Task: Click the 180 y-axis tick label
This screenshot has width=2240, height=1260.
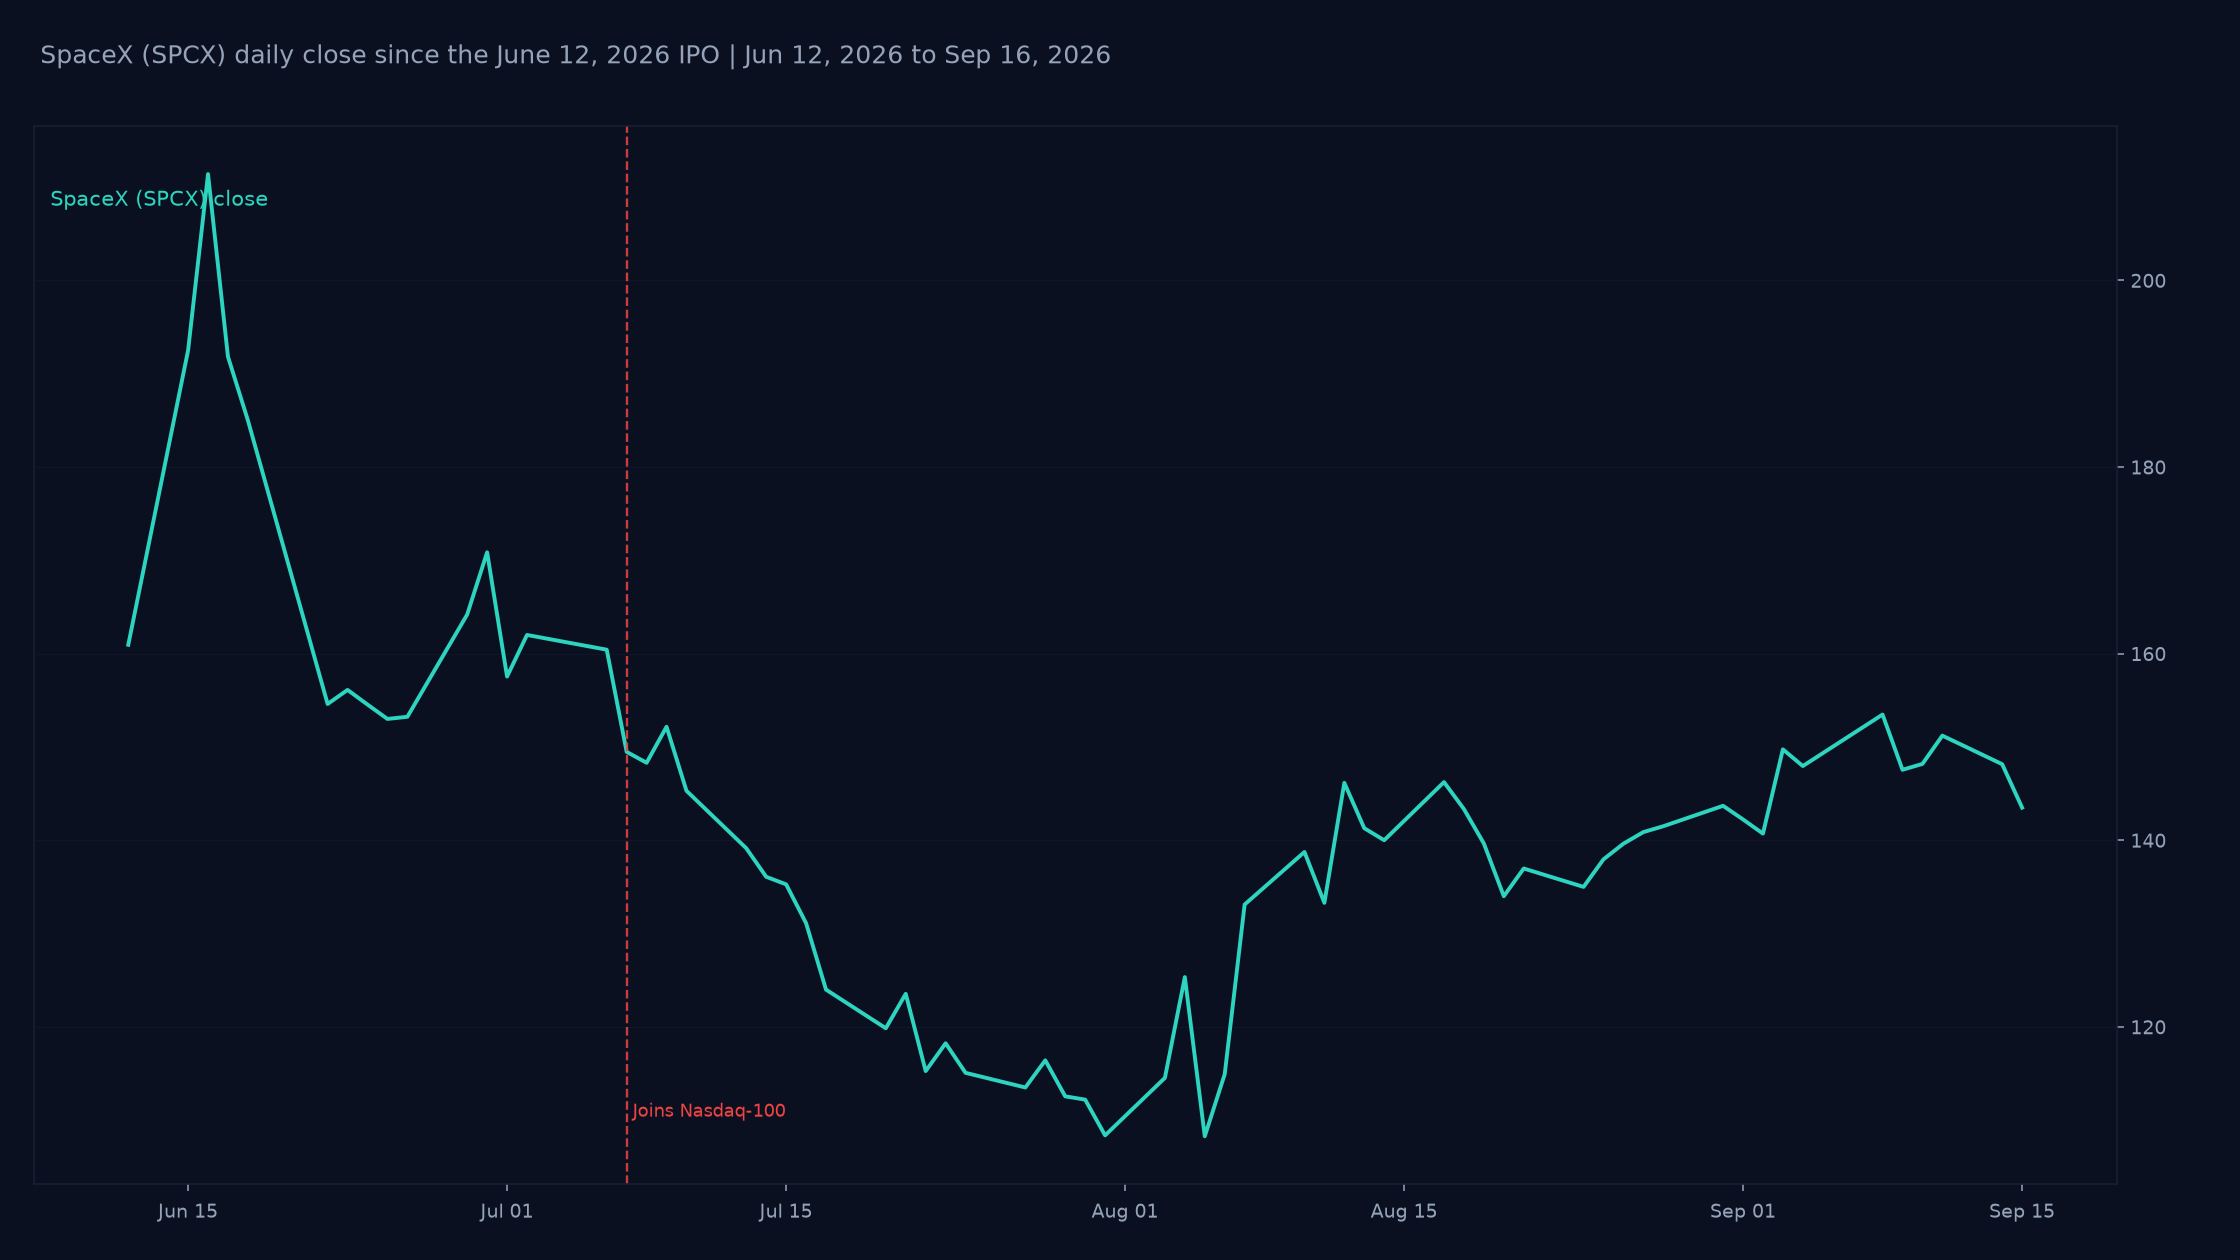Action: tap(2148, 468)
